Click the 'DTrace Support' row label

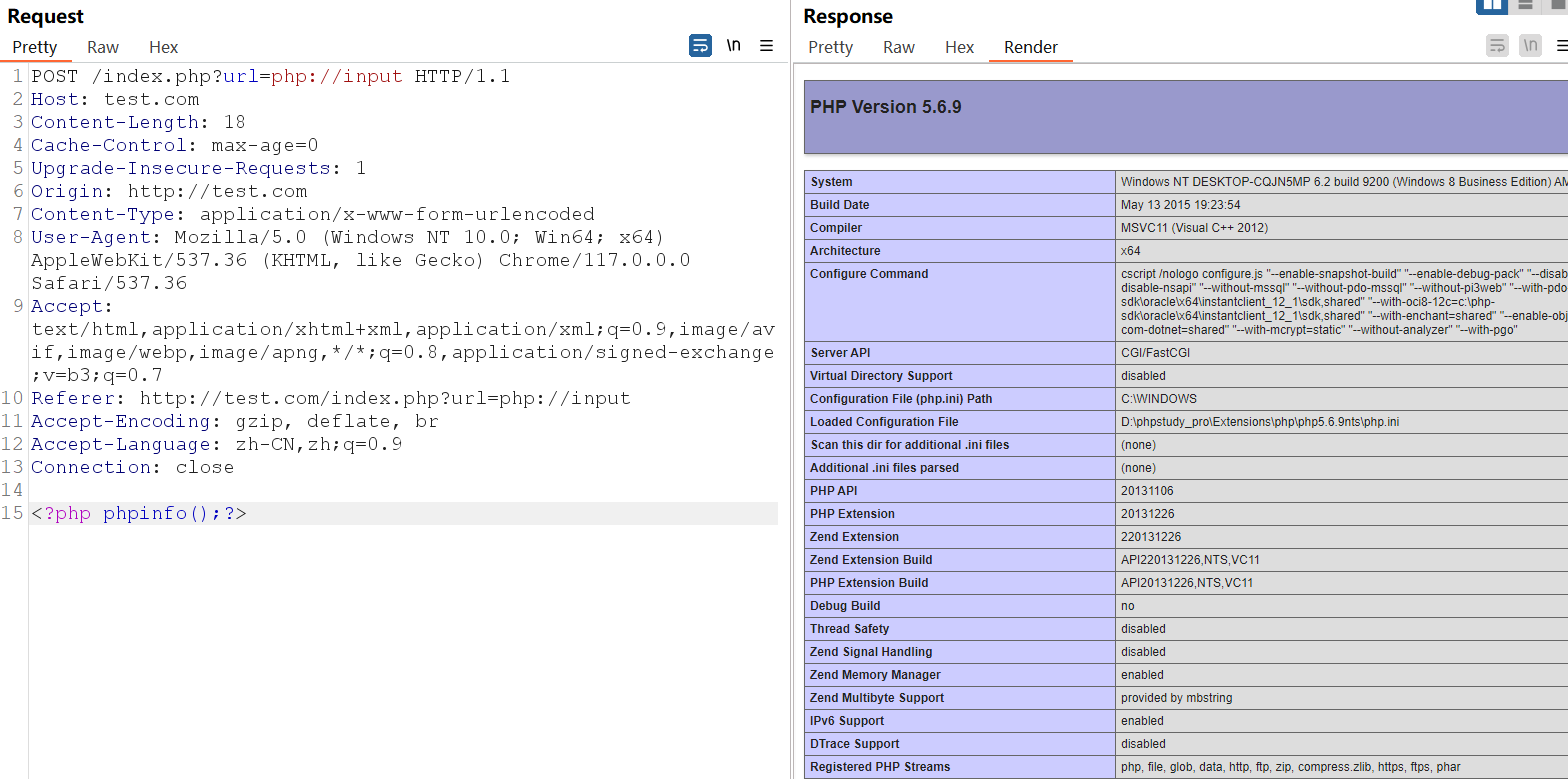(x=855, y=744)
